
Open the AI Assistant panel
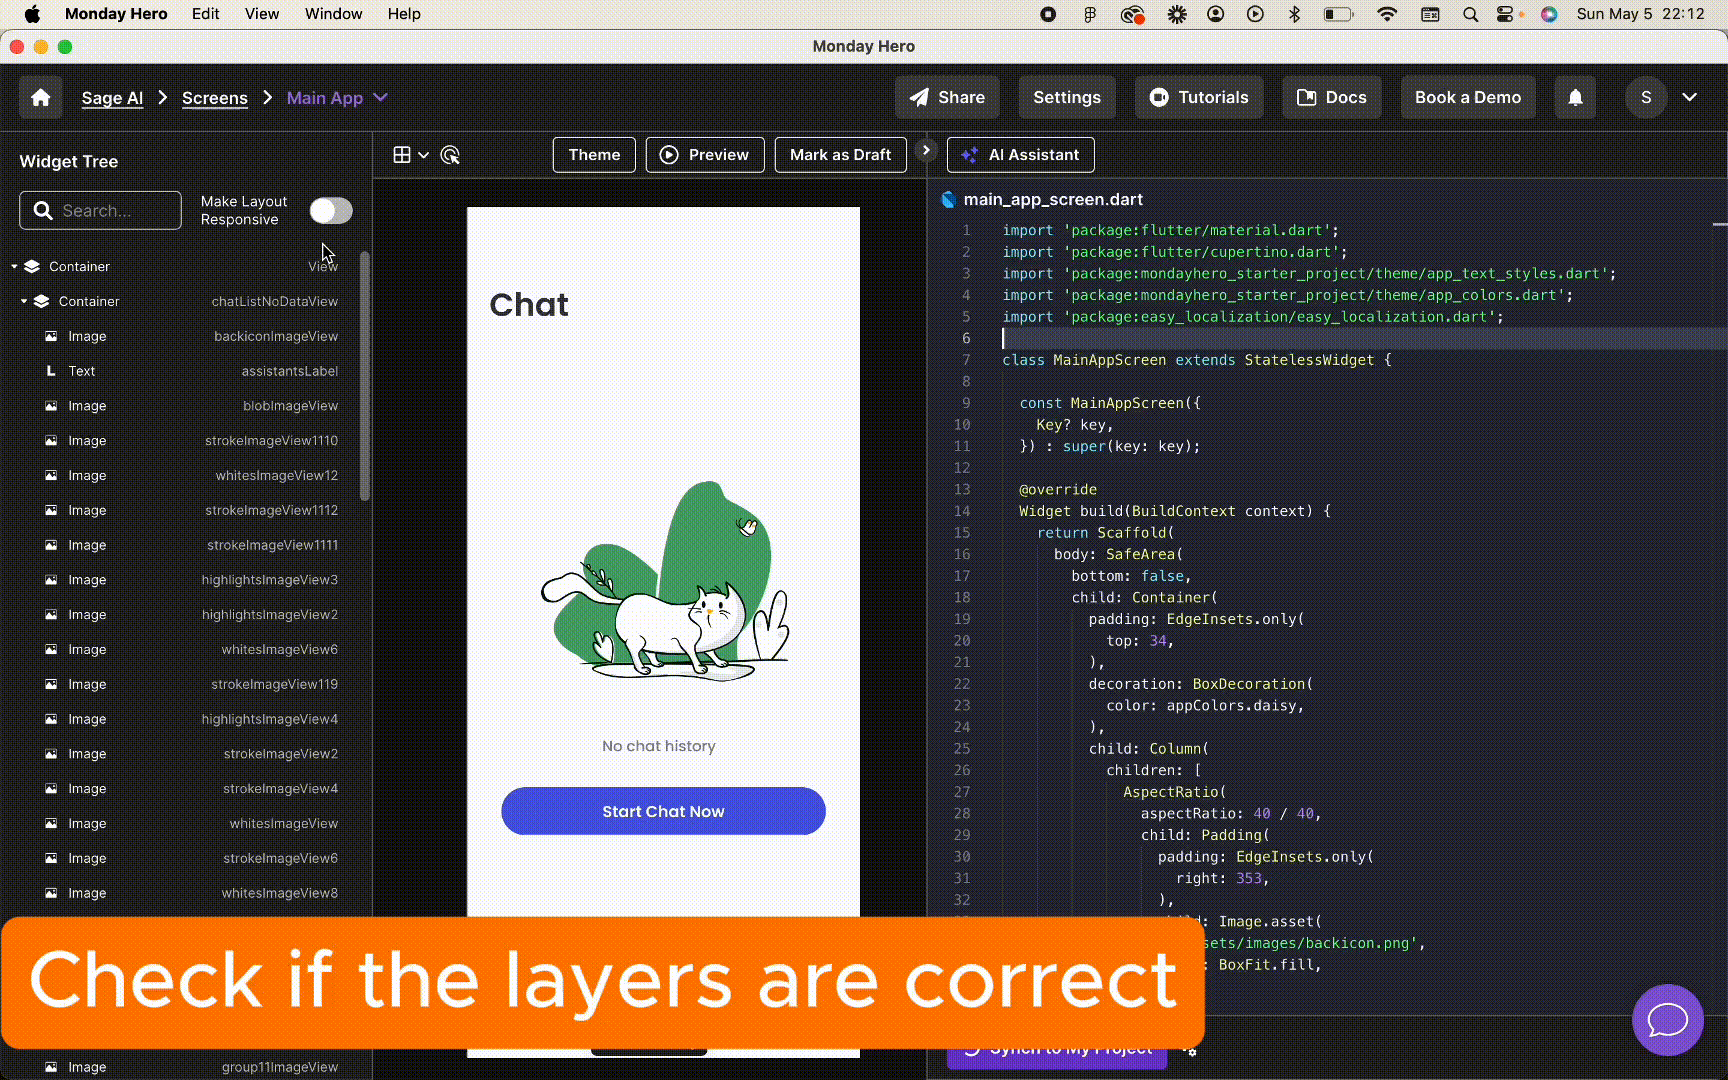(1020, 155)
